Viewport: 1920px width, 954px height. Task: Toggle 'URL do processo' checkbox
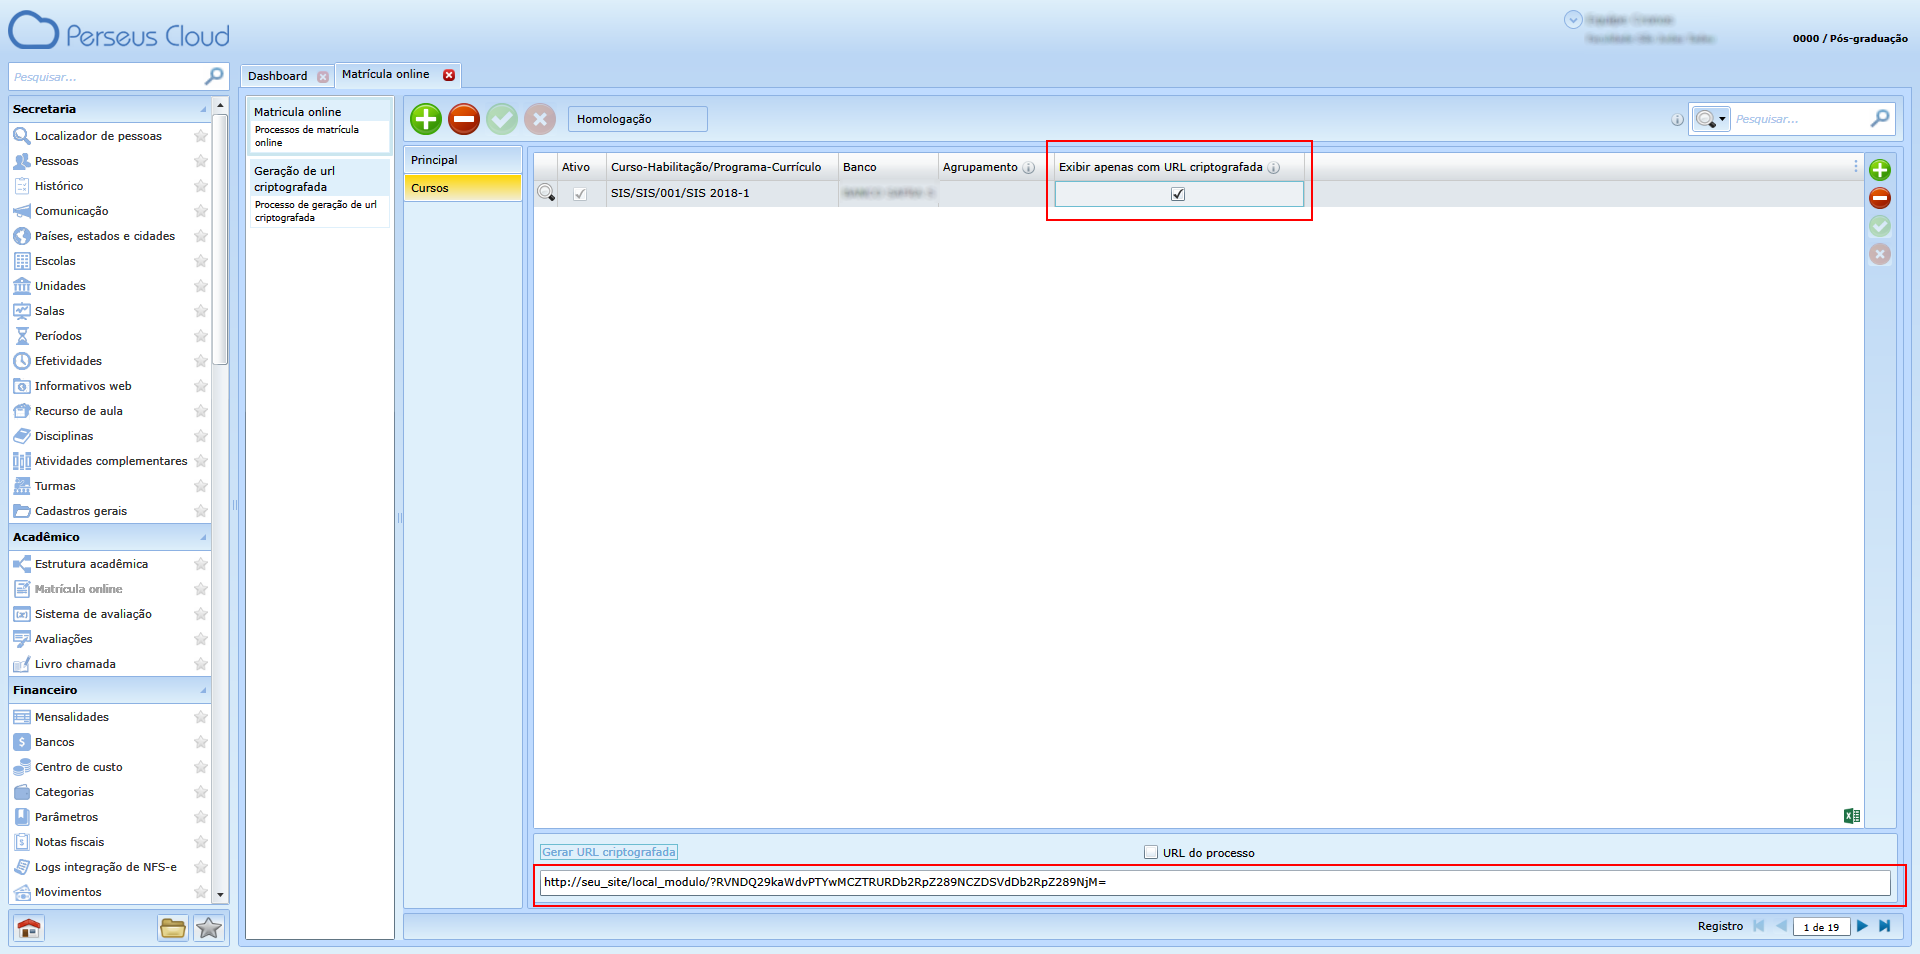click(x=1151, y=852)
